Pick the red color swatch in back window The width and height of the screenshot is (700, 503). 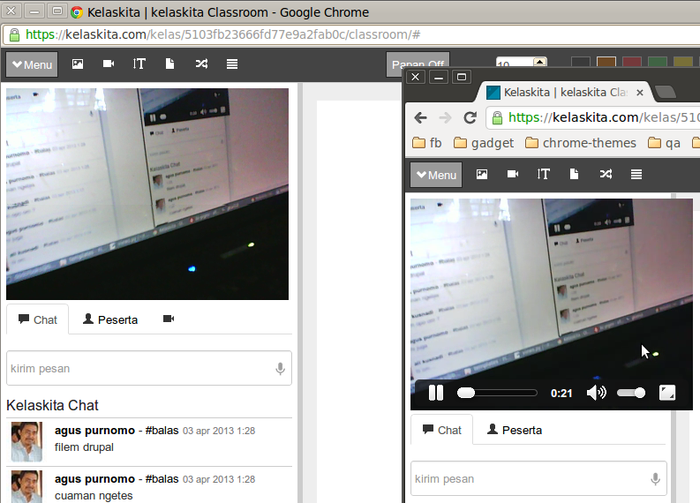point(632,62)
